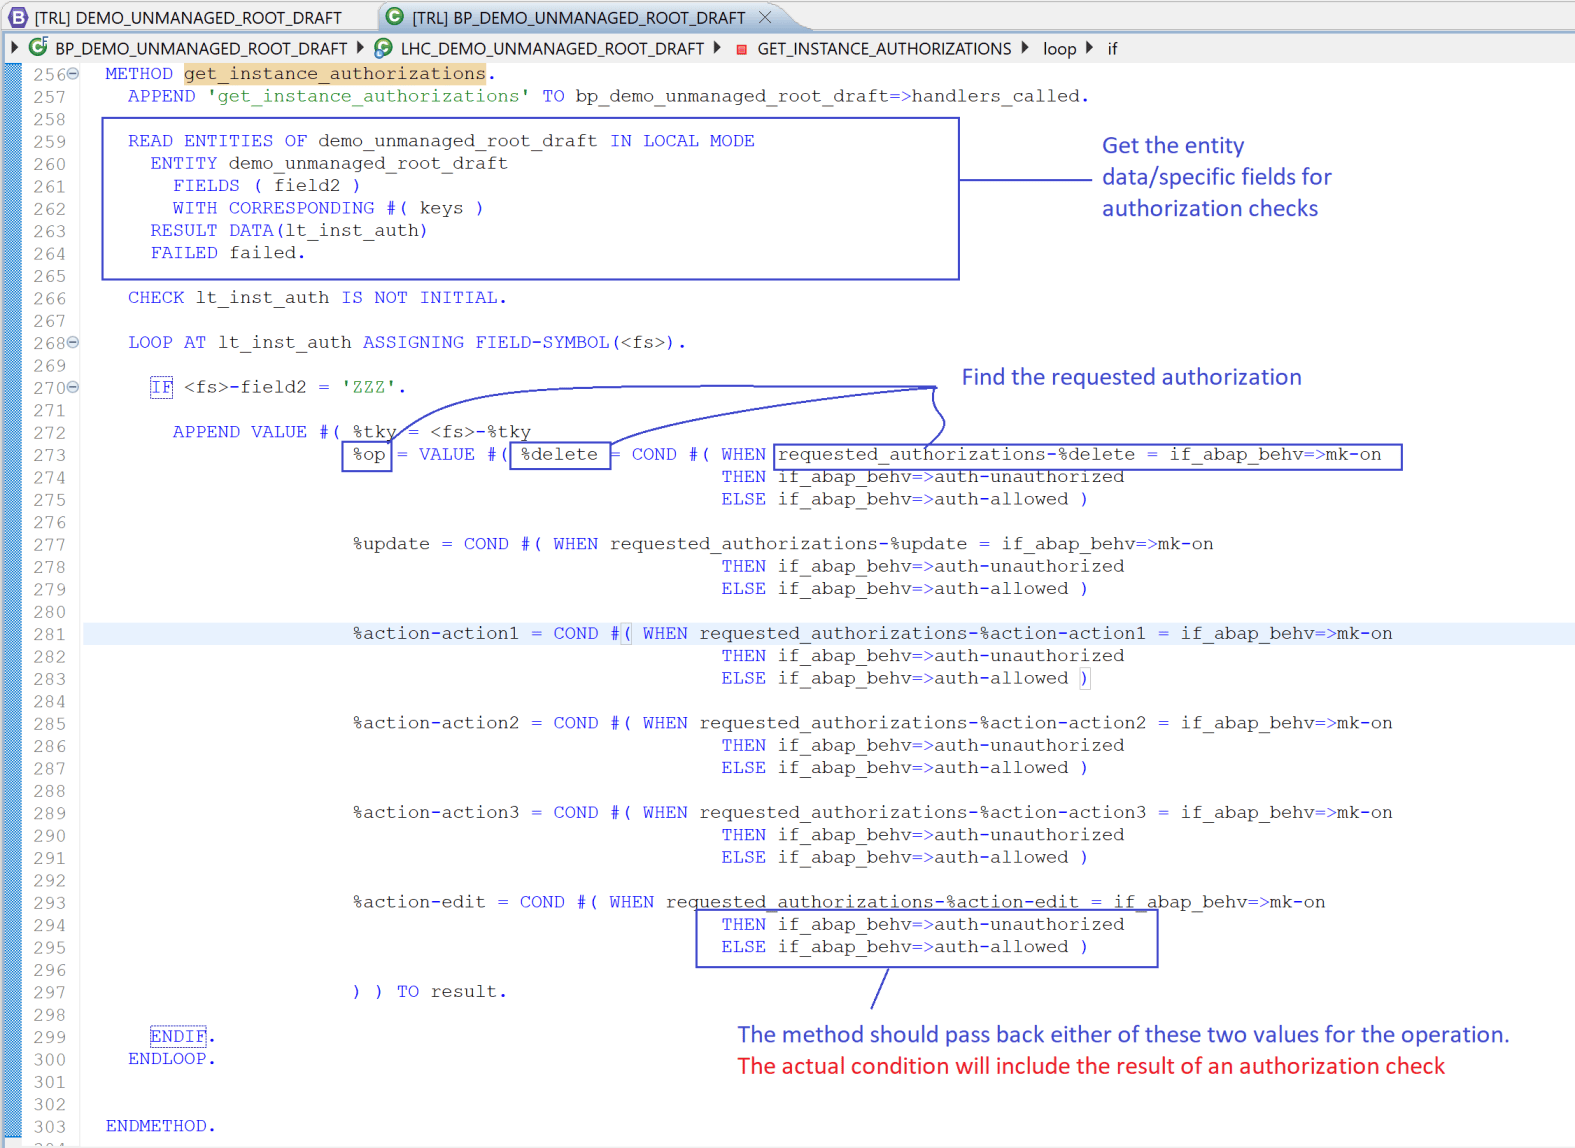Screen dimensions: 1575x1148
Task: Open the BP_DEMO_UNMANAGED_ROOT_DRAFT breadcrumb segment
Action: click(x=201, y=48)
